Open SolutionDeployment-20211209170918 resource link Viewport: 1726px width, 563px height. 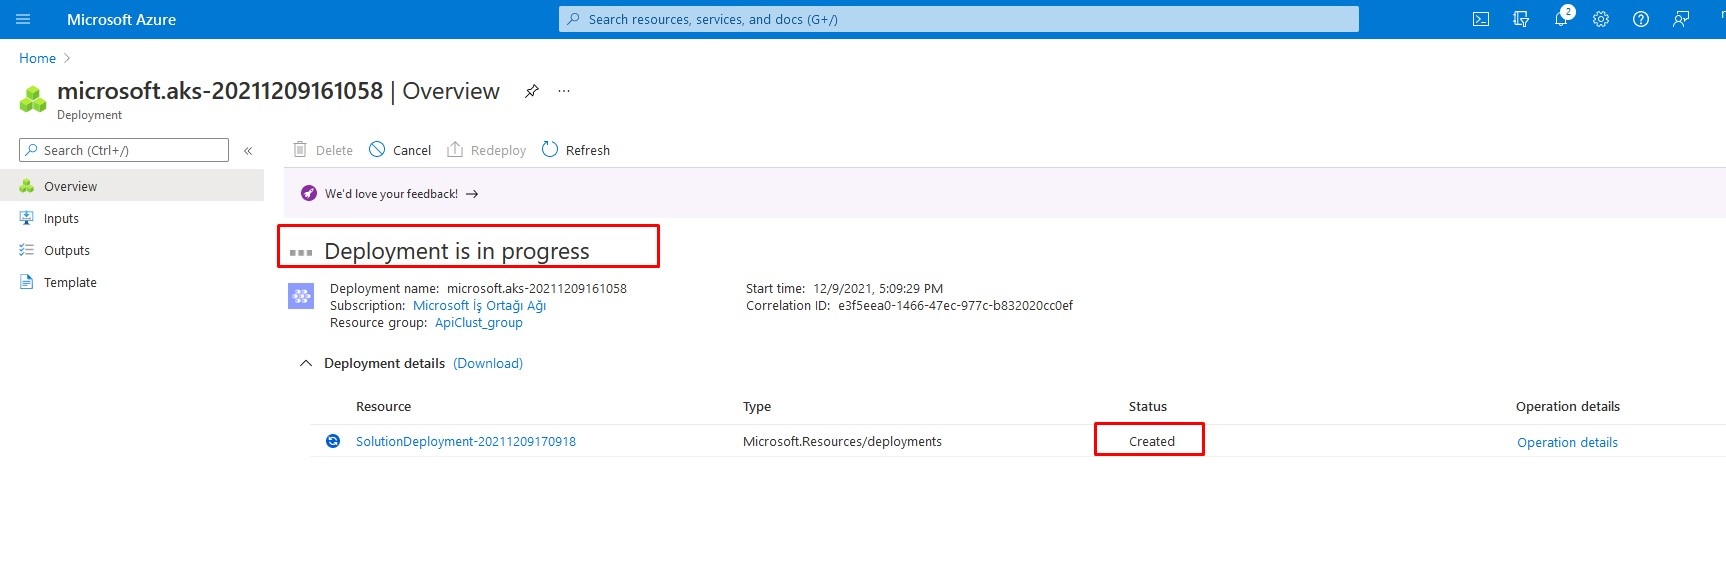(x=466, y=441)
